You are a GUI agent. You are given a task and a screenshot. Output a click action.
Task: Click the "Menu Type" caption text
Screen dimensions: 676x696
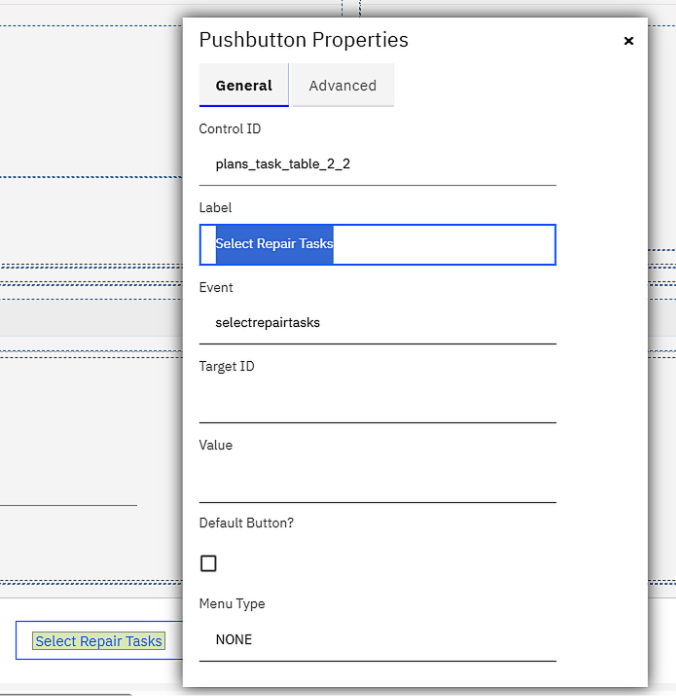[x=232, y=604]
